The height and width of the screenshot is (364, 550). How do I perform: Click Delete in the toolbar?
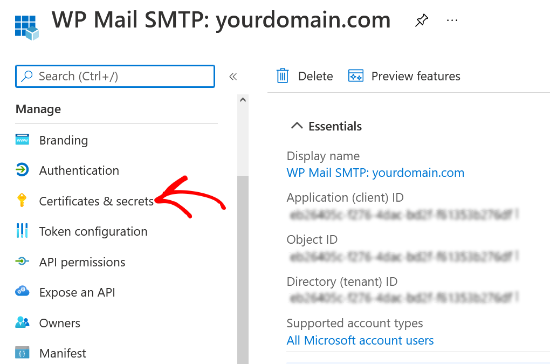coord(315,76)
